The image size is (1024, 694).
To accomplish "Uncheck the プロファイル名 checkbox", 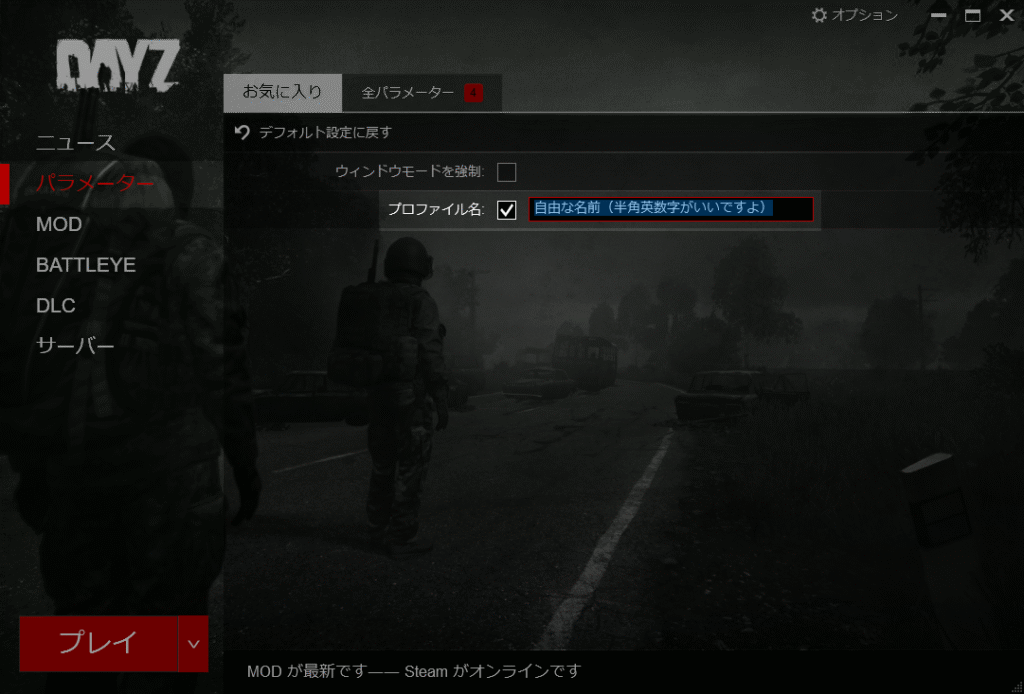I will [507, 210].
